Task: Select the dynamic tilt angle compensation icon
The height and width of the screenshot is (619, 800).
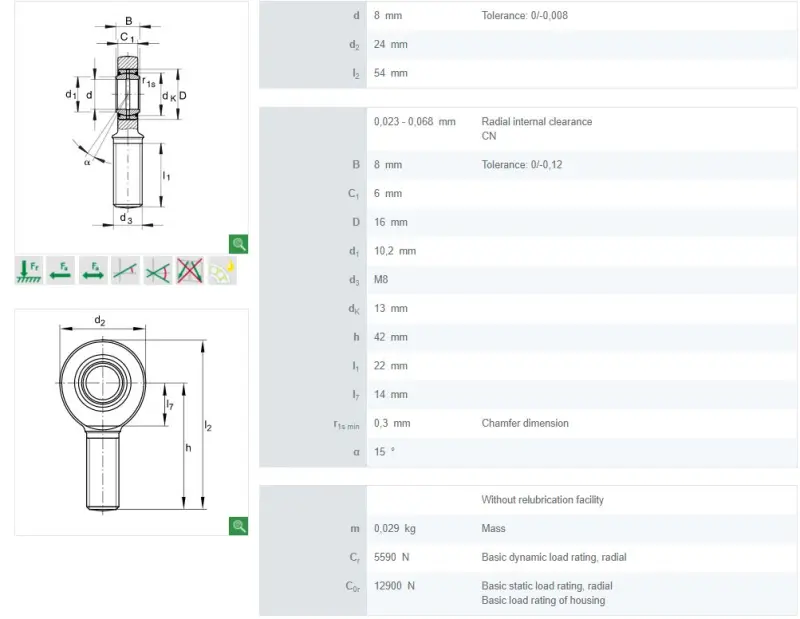Action: pyautogui.click(x=158, y=270)
